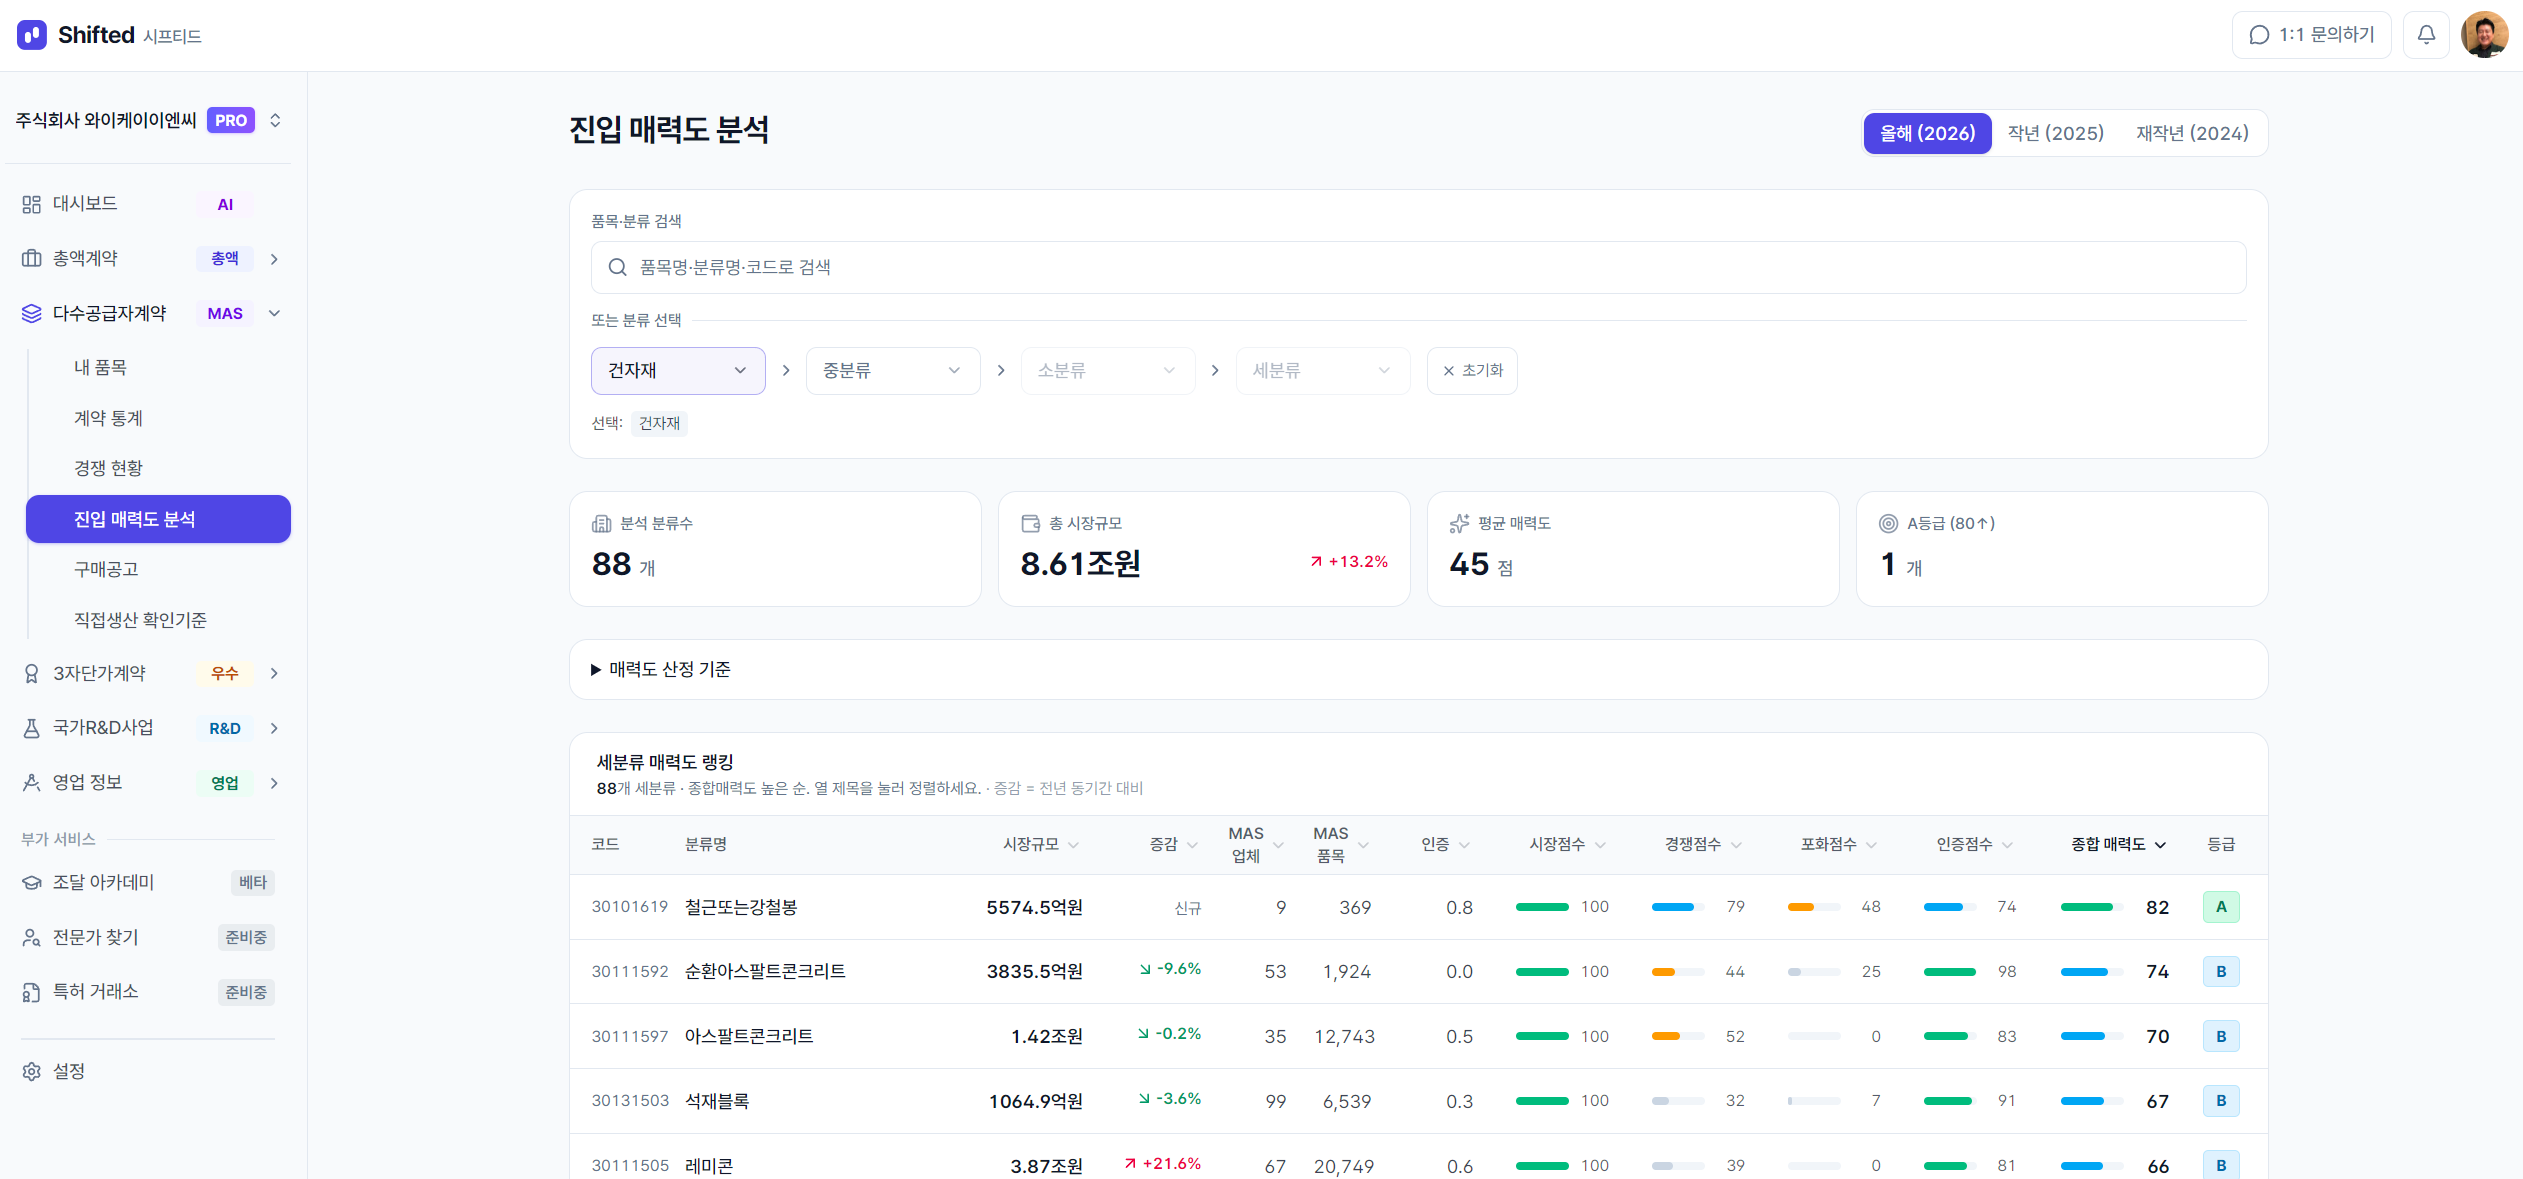Click the 다수공급자계약 layers icon
The width and height of the screenshot is (2523, 1179).
click(x=32, y=313)
